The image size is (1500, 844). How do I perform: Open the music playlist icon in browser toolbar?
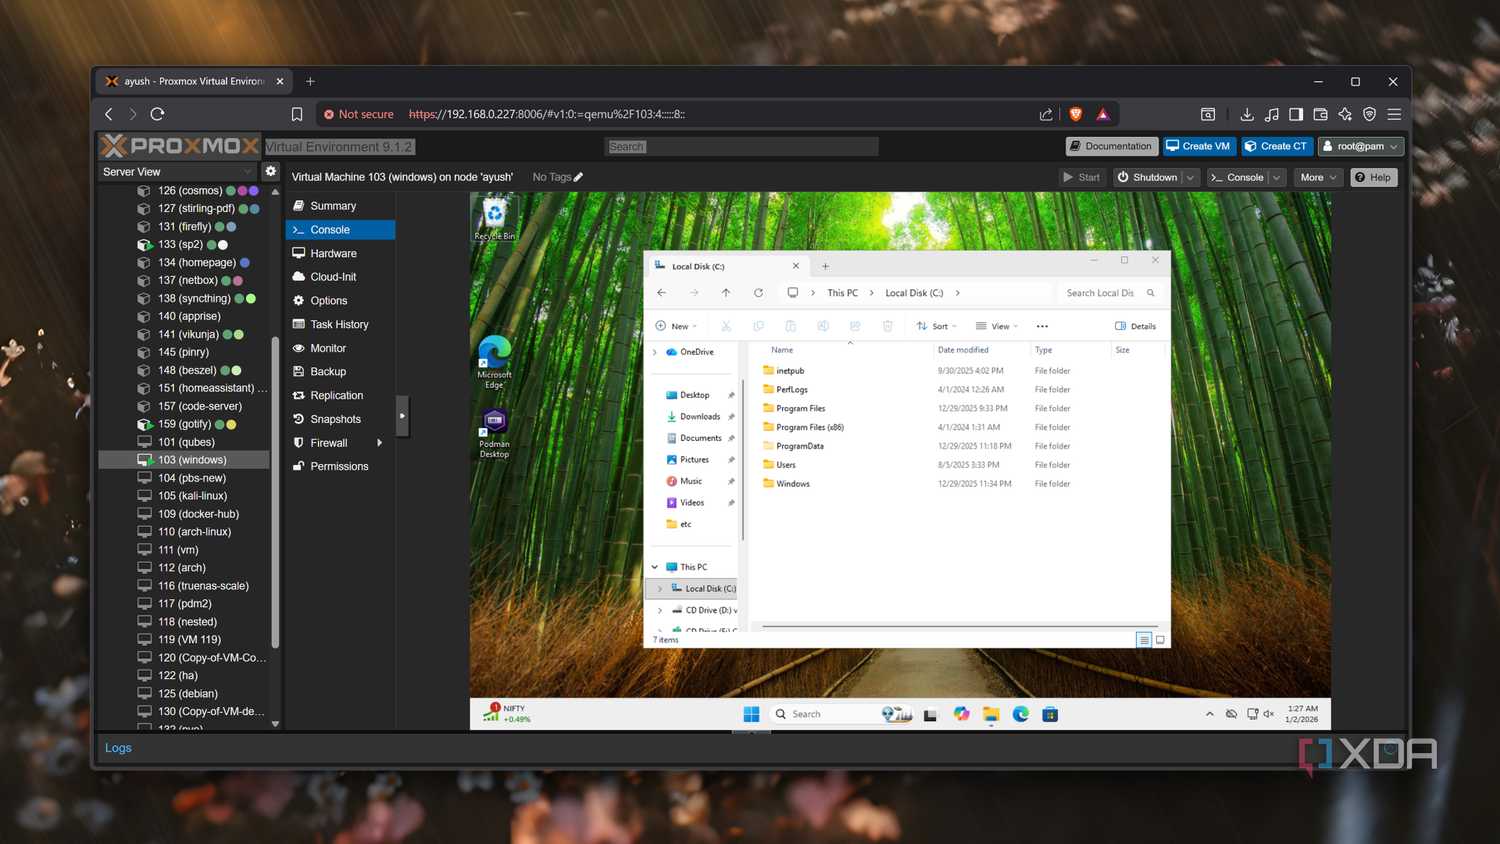(1271, 114)
